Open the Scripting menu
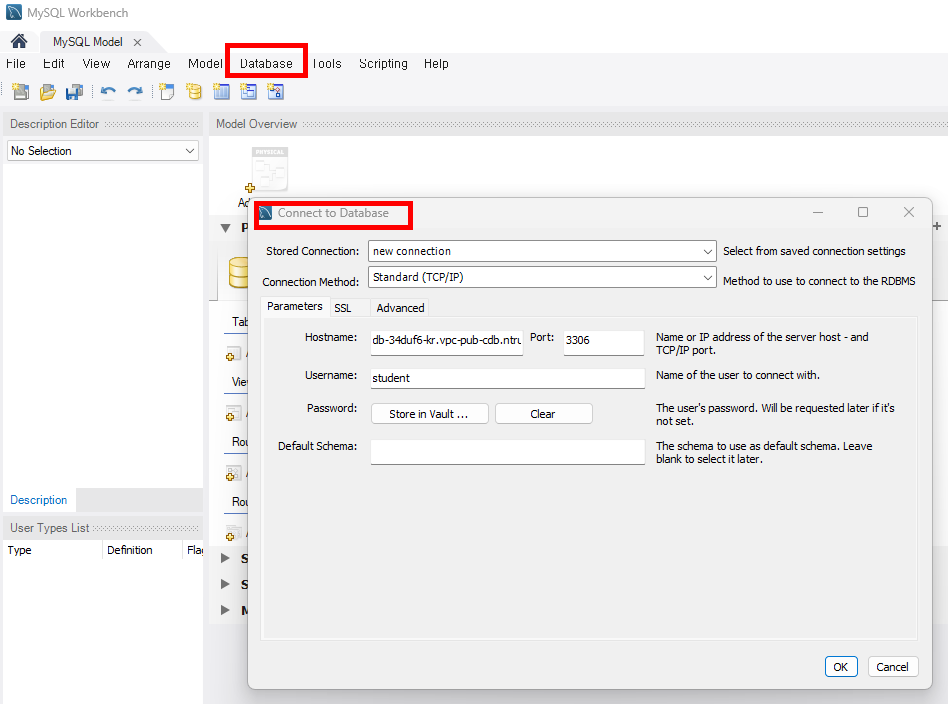The height and width of the screenshot is (704, 948). point(383,64)
